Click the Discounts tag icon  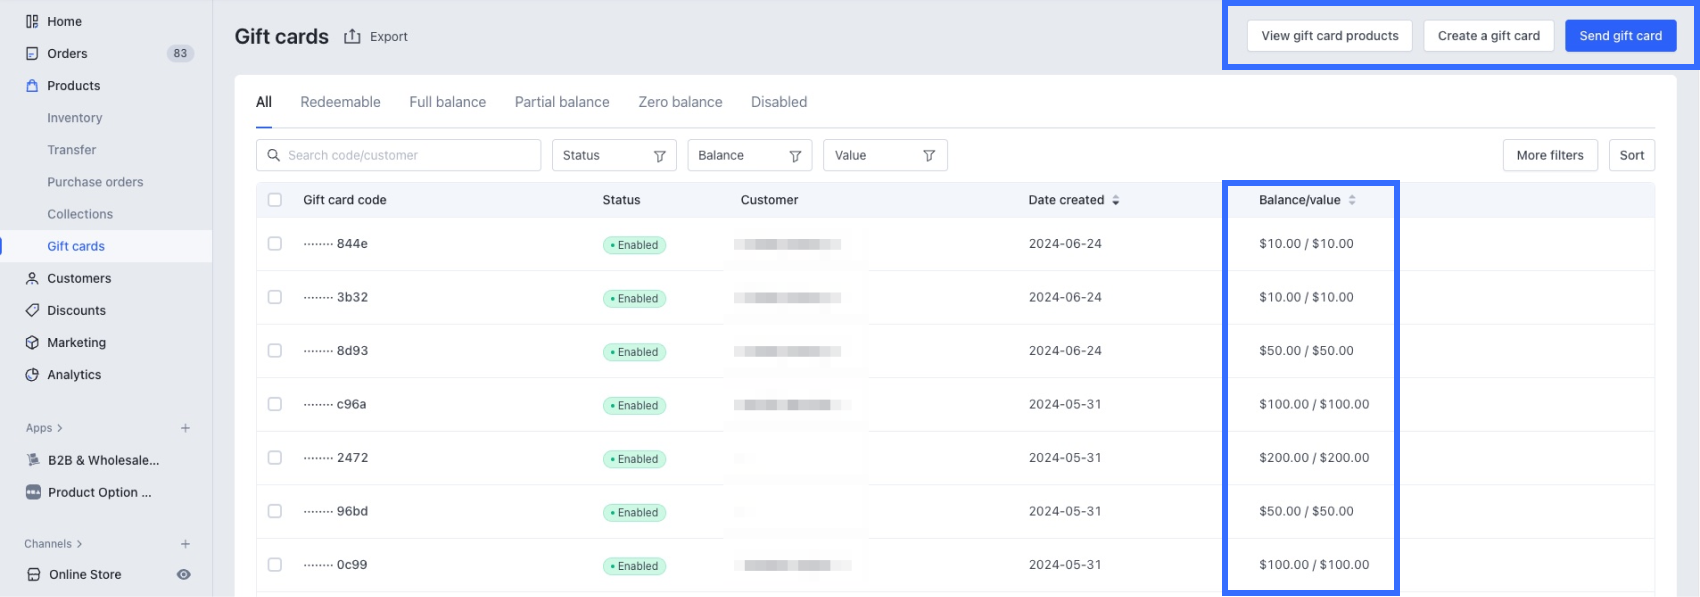click(x=32, y=311)
